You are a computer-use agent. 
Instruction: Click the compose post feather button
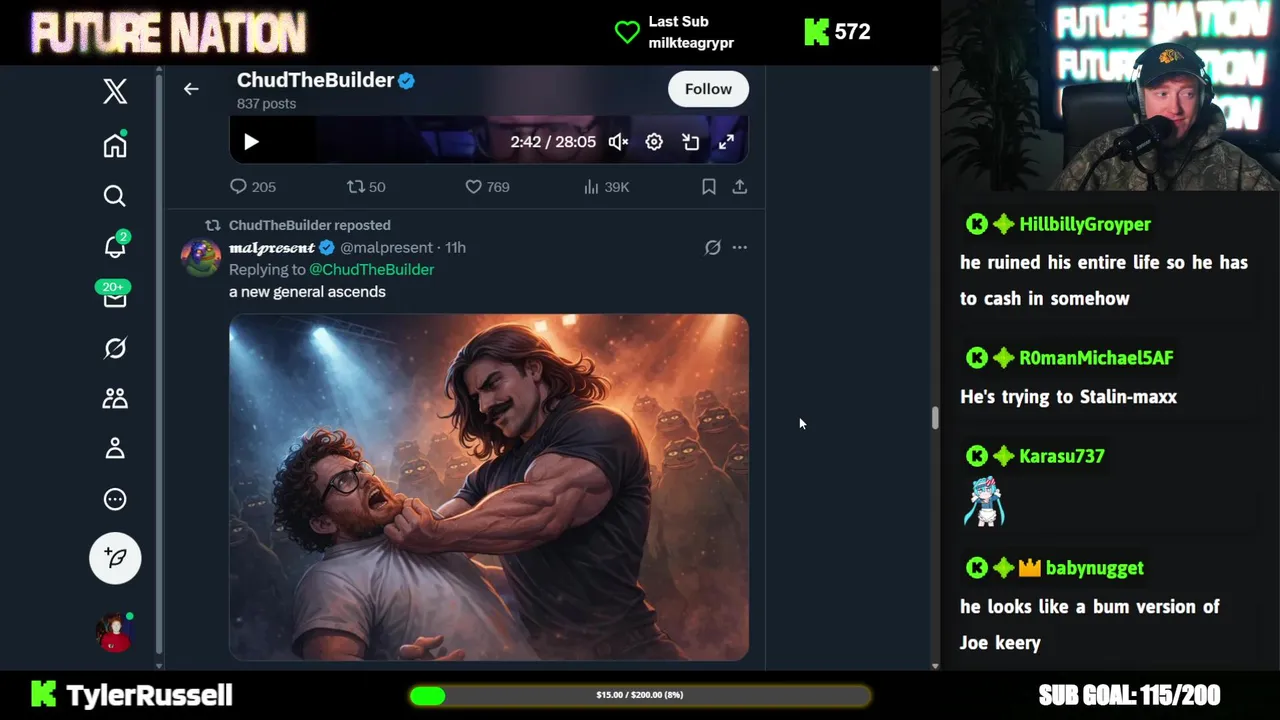(x=115, y=558)
